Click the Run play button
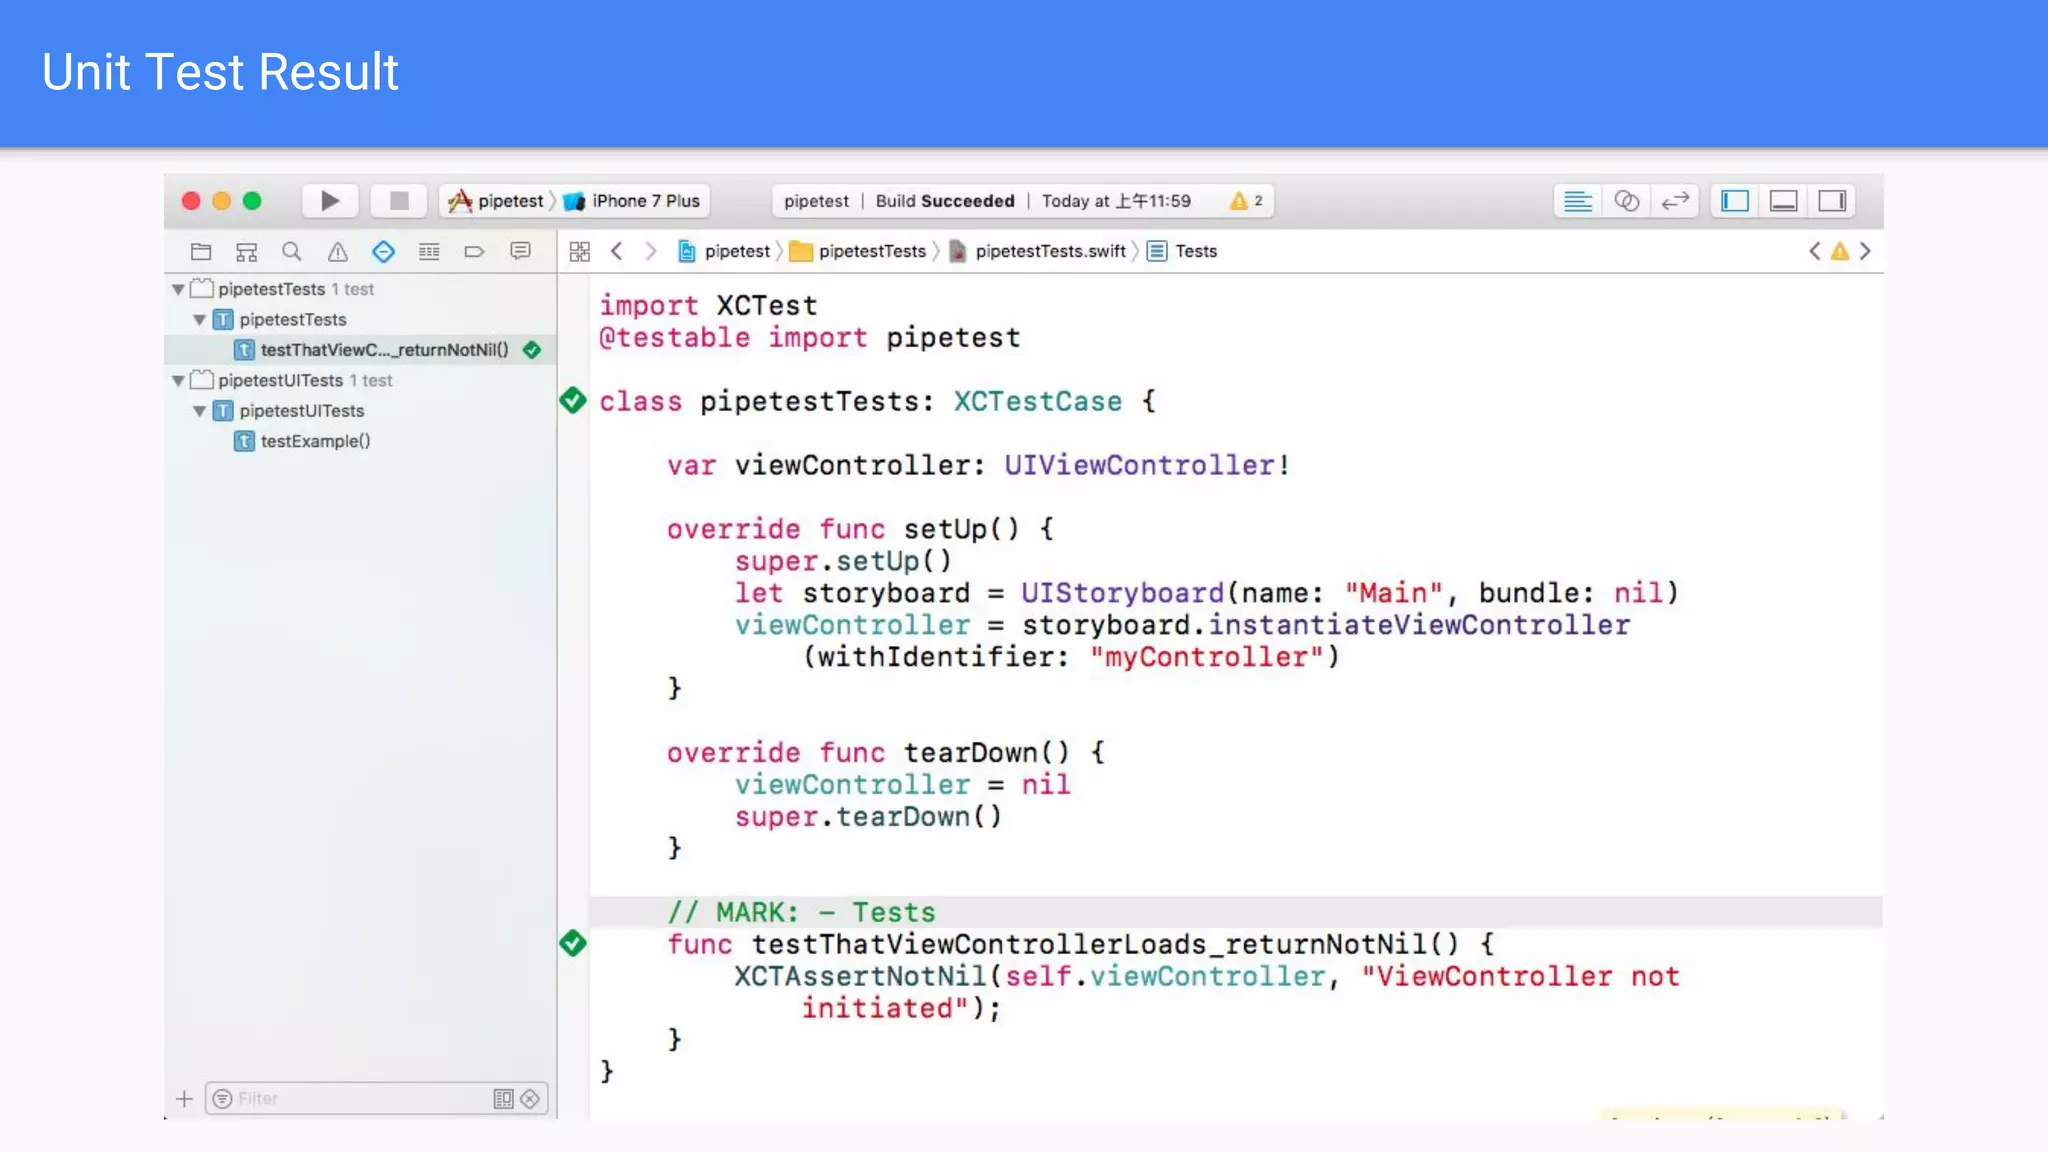Image resolution: width=2048 pixels, height=1152 pixels. point(329,201)
